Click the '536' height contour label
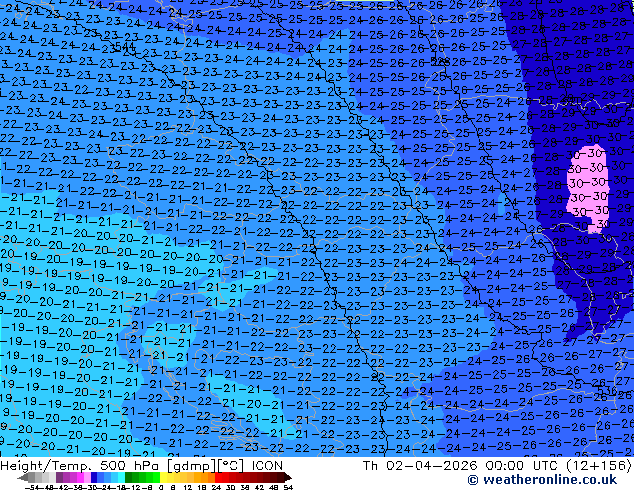This screenshot has width=634, height=490. coord(608,391)
